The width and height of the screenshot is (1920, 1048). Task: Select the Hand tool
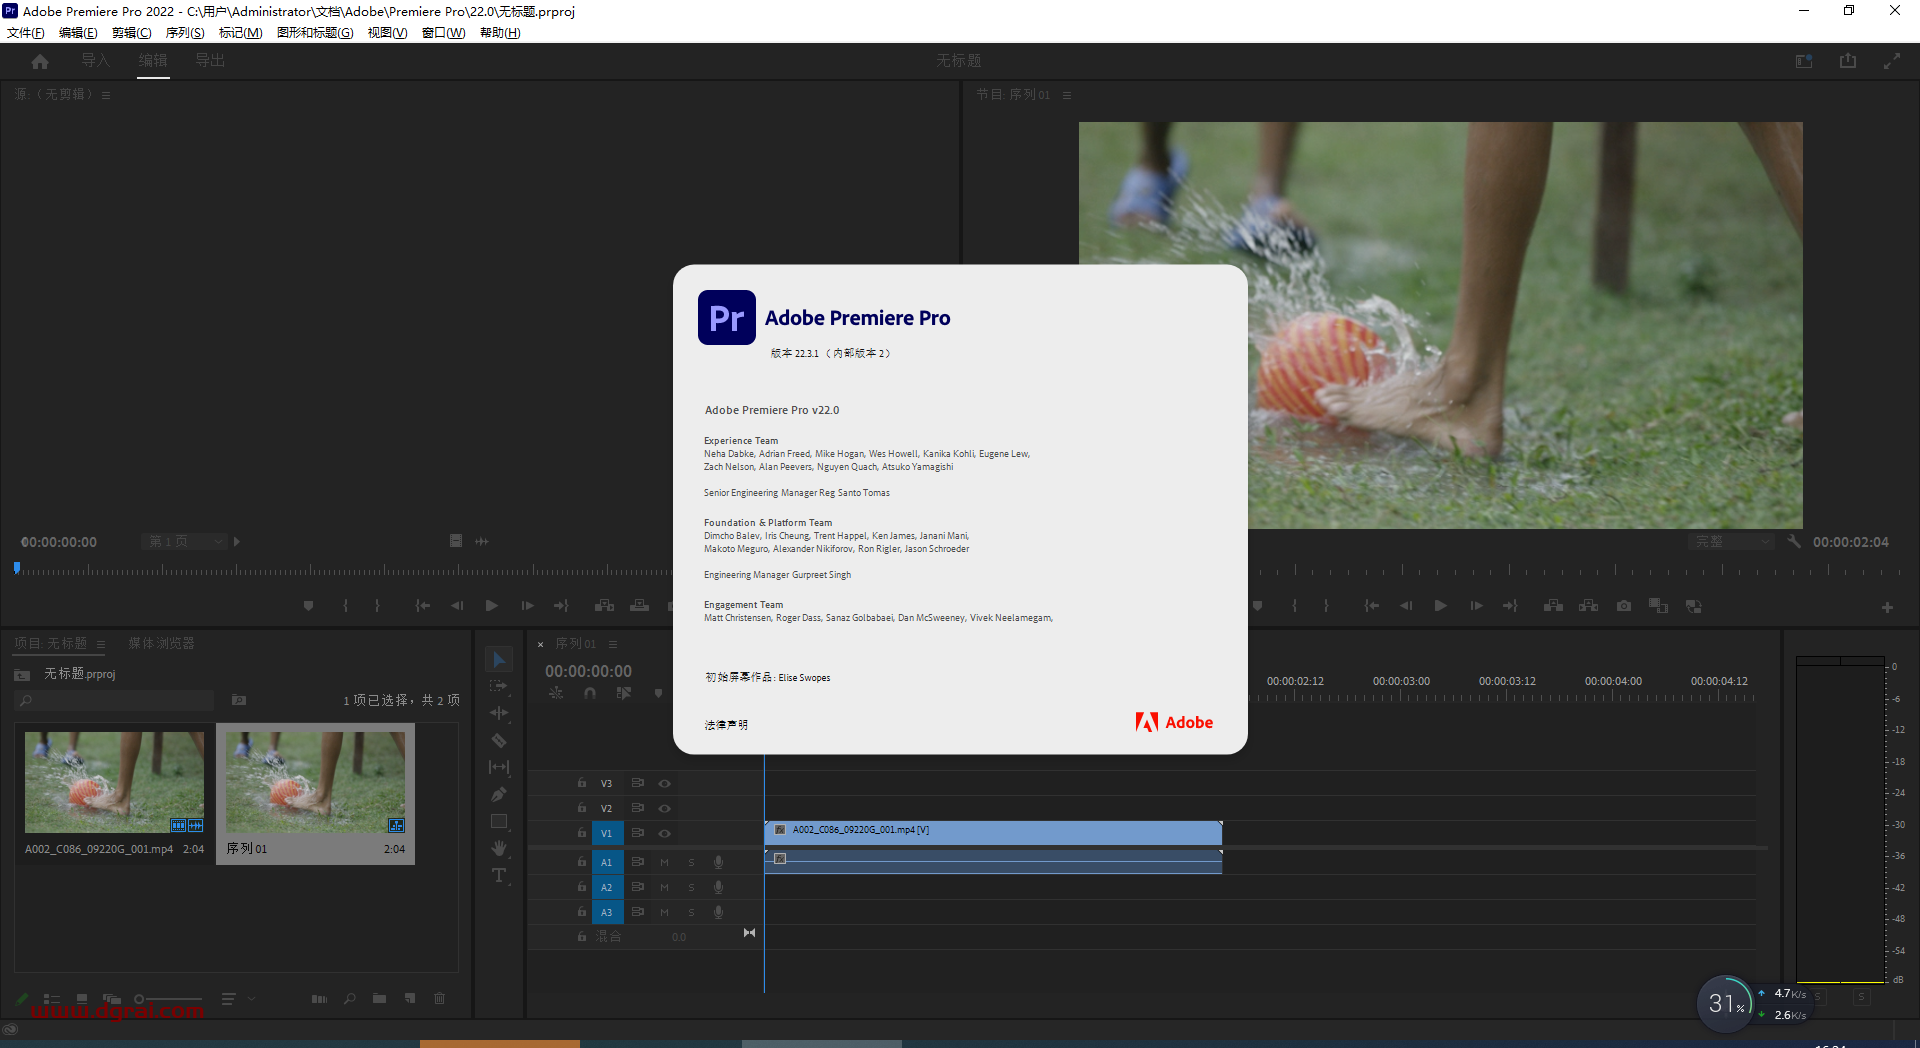pyautogui.click(x=499, y=847)
